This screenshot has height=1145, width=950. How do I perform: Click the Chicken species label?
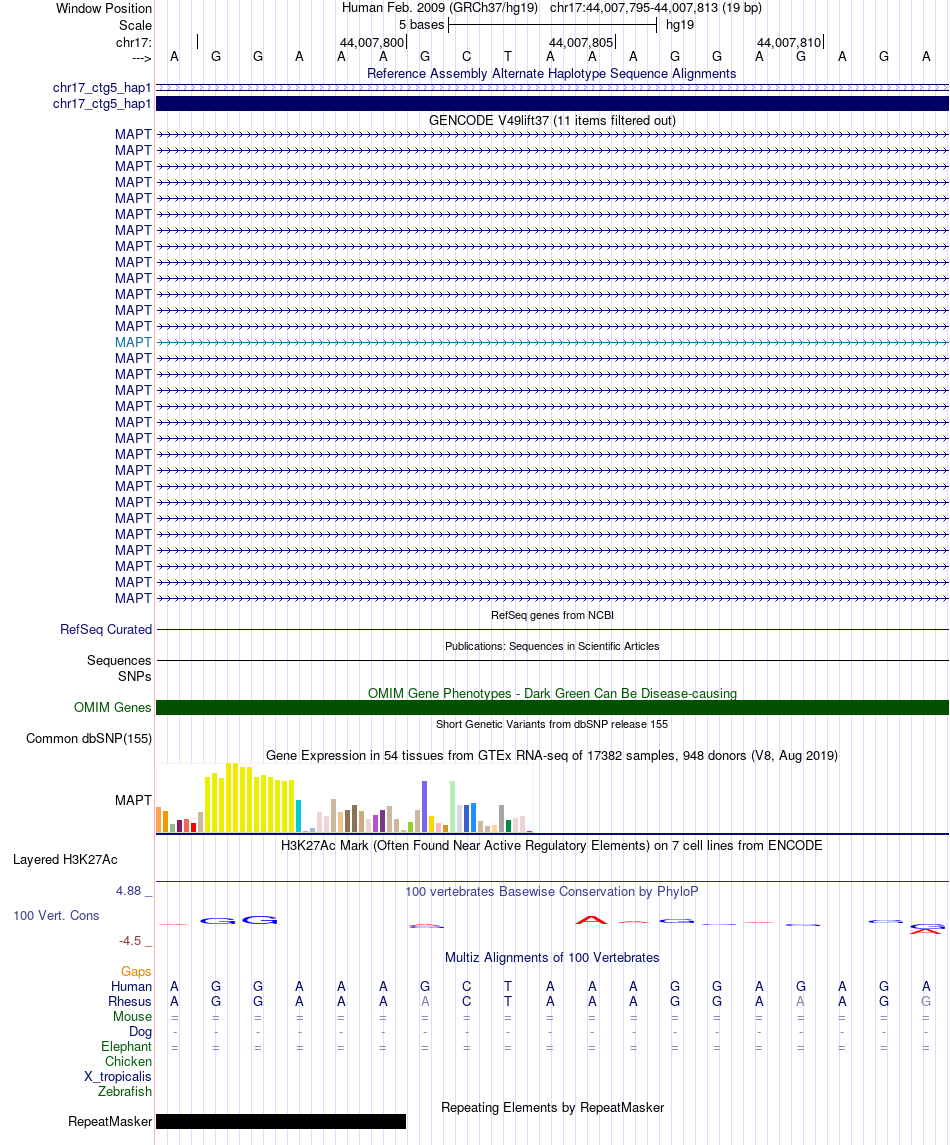tap(129, 1062)
